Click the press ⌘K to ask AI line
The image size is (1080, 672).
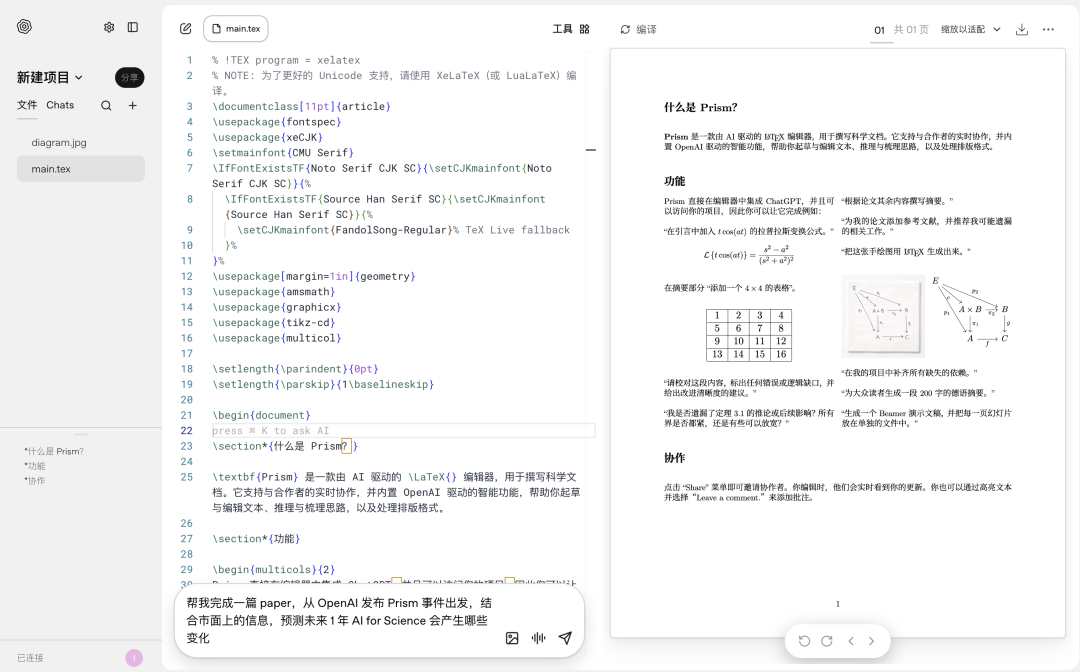(403, 431)
